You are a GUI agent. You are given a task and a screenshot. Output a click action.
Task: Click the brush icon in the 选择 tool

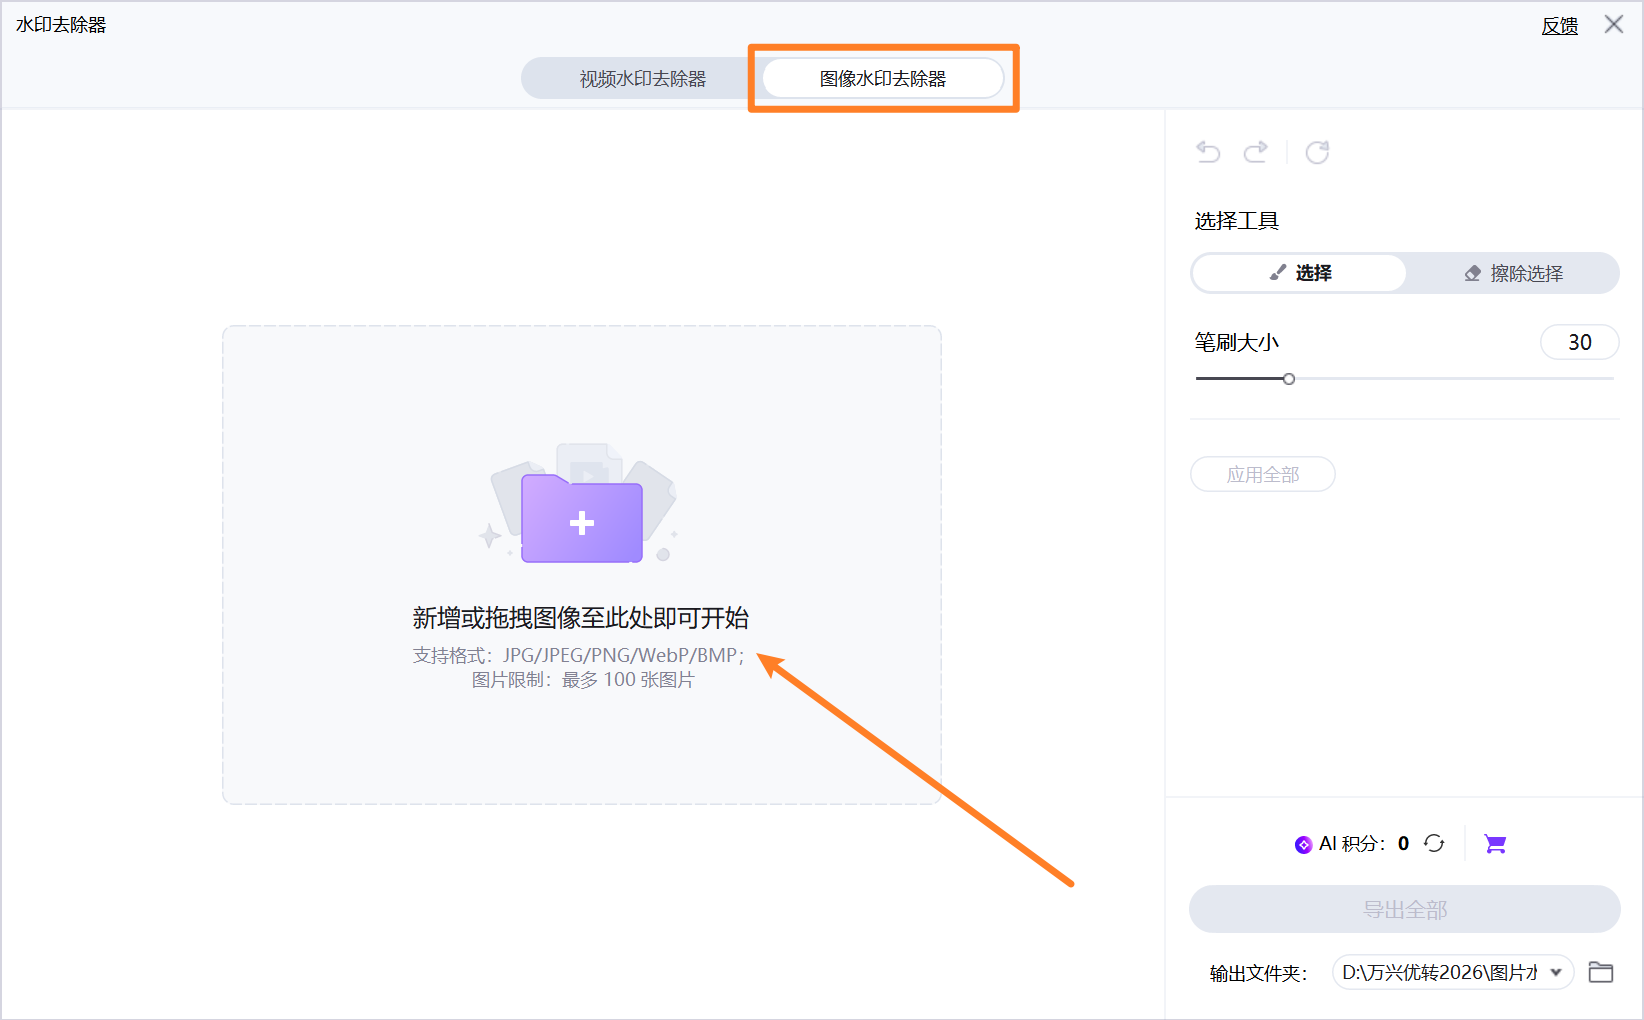1277,272
